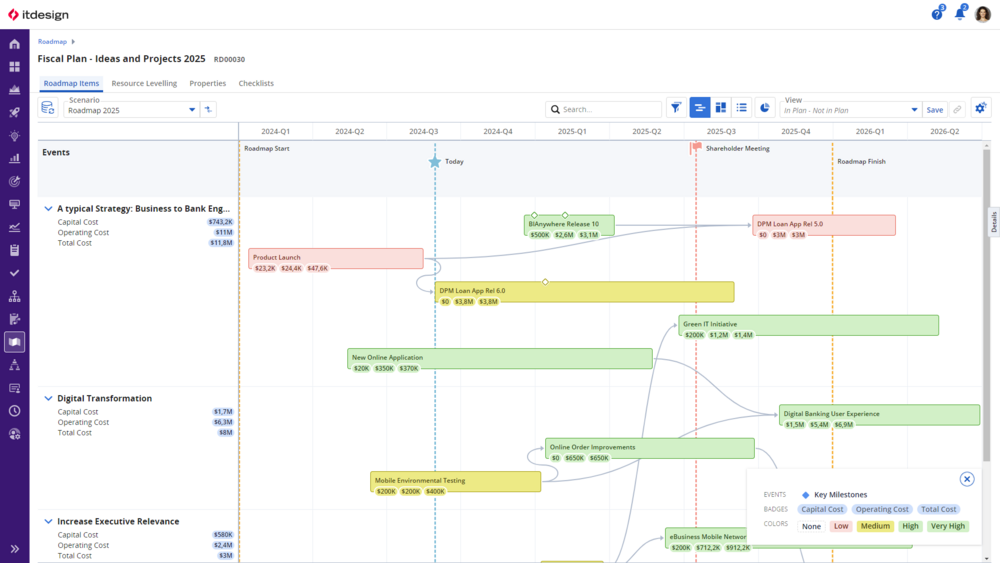Collapse the Digital Transformation group
Screen dimensions: 1000x563
coord(48,398)
